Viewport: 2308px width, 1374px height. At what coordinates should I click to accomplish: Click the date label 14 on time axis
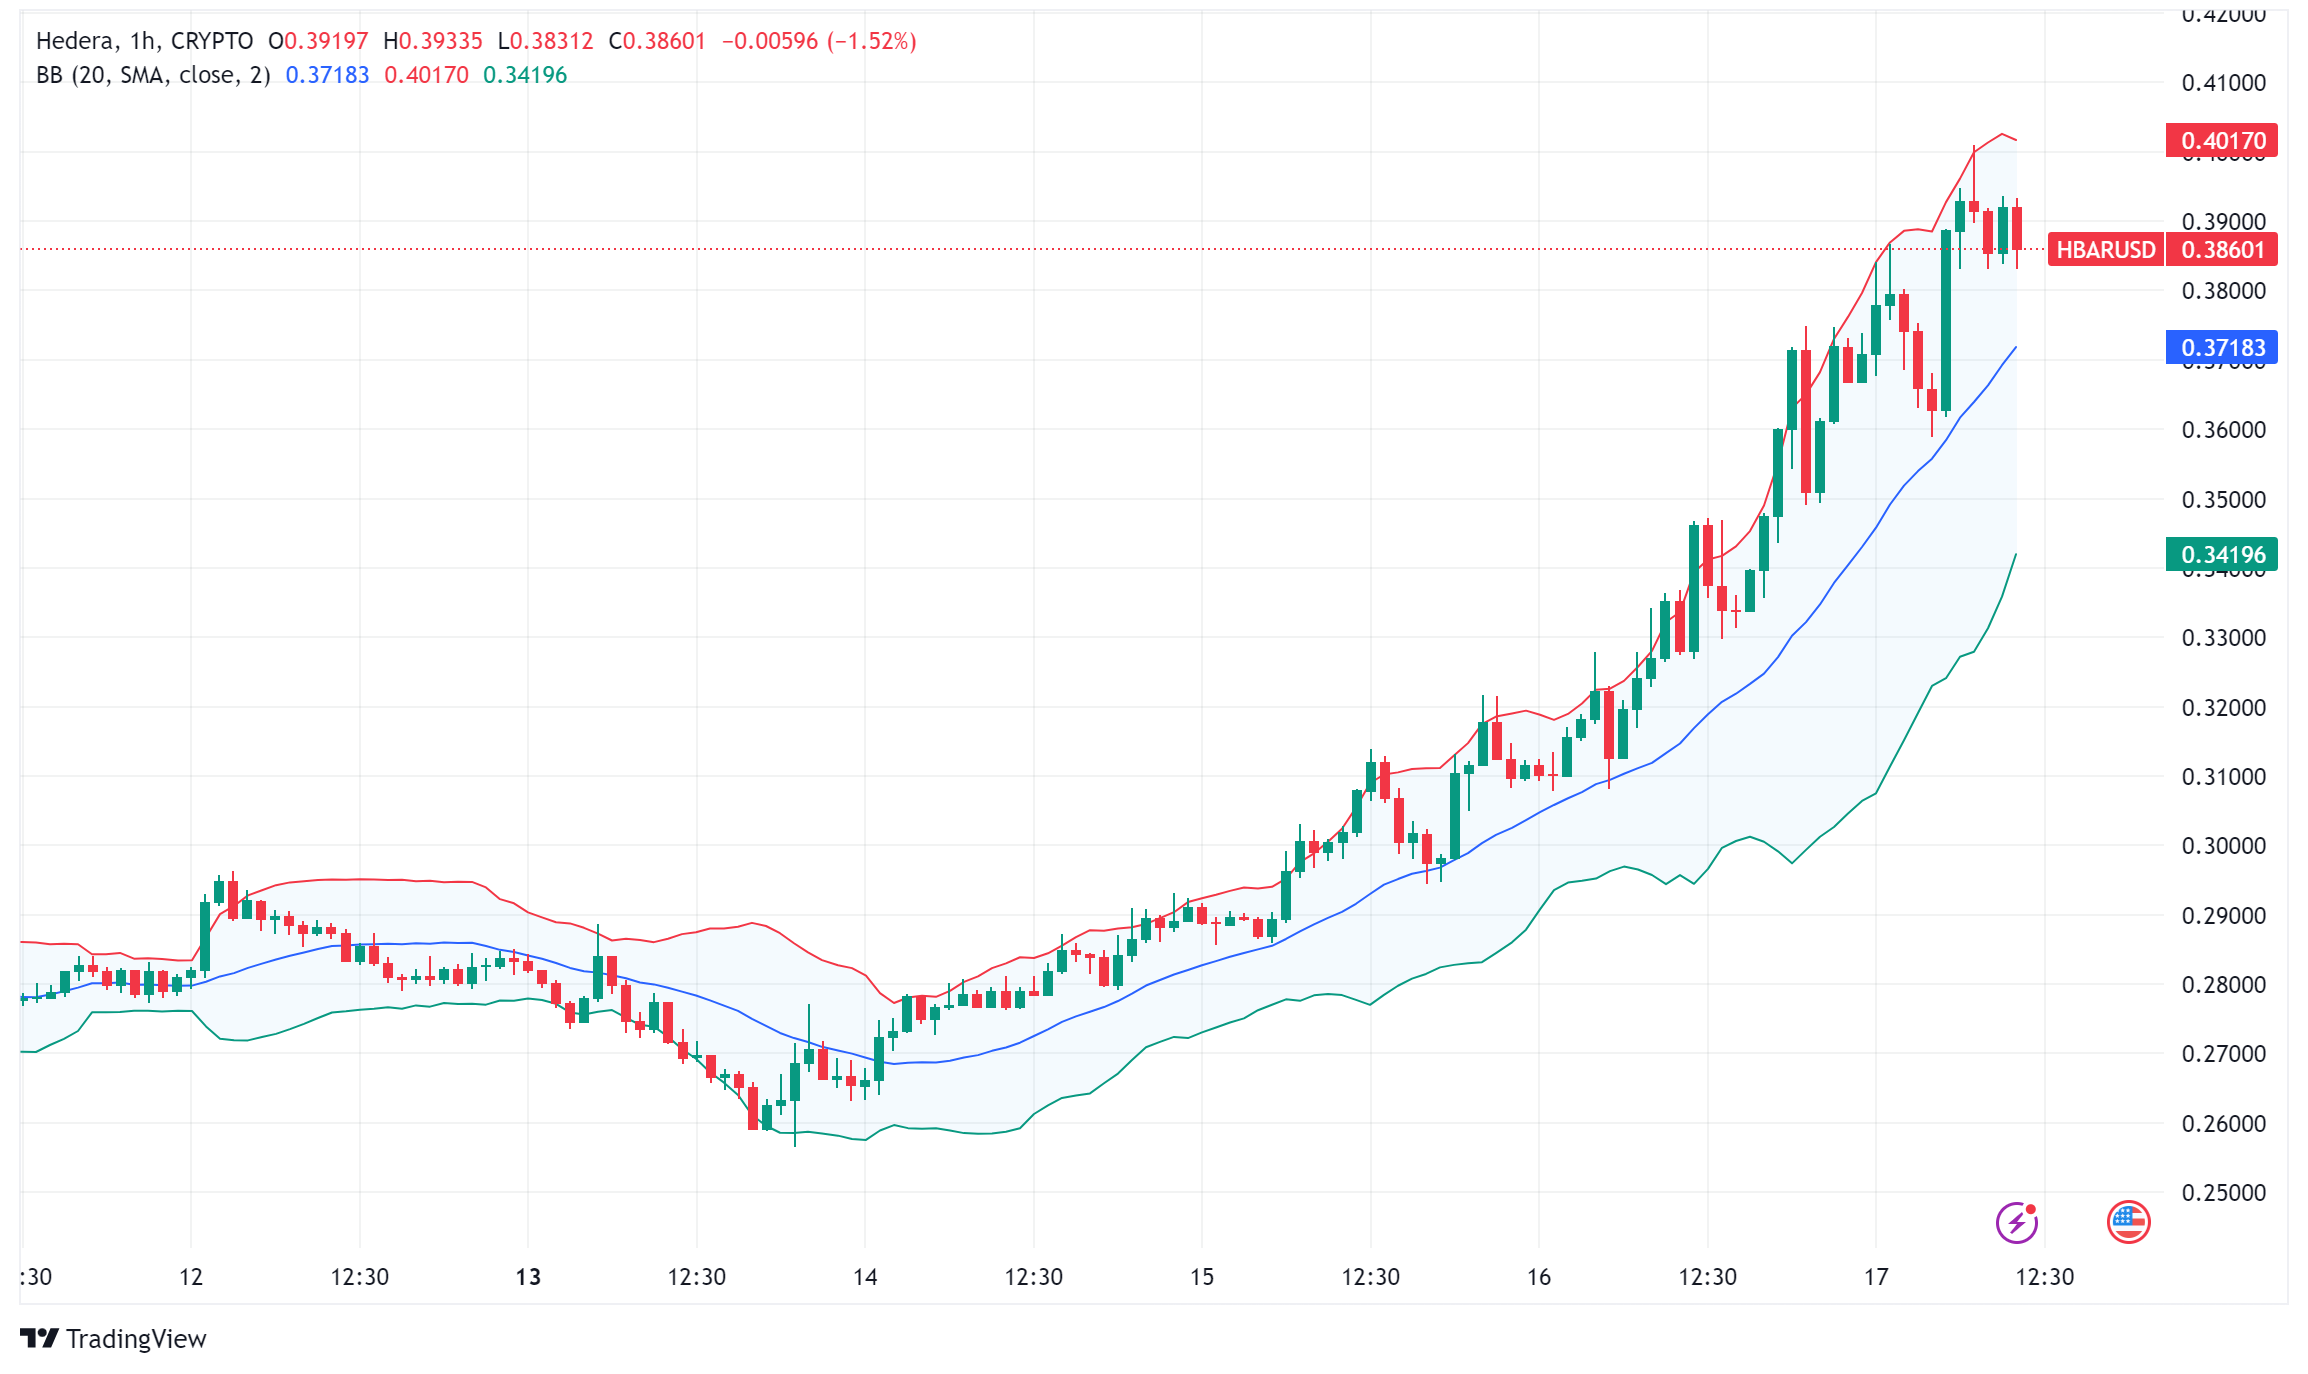coord(865,1277)
